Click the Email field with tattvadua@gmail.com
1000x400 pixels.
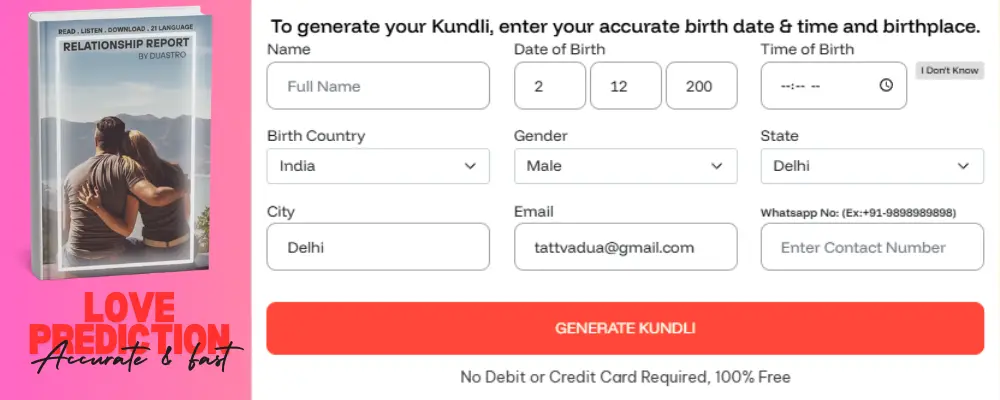625,247
